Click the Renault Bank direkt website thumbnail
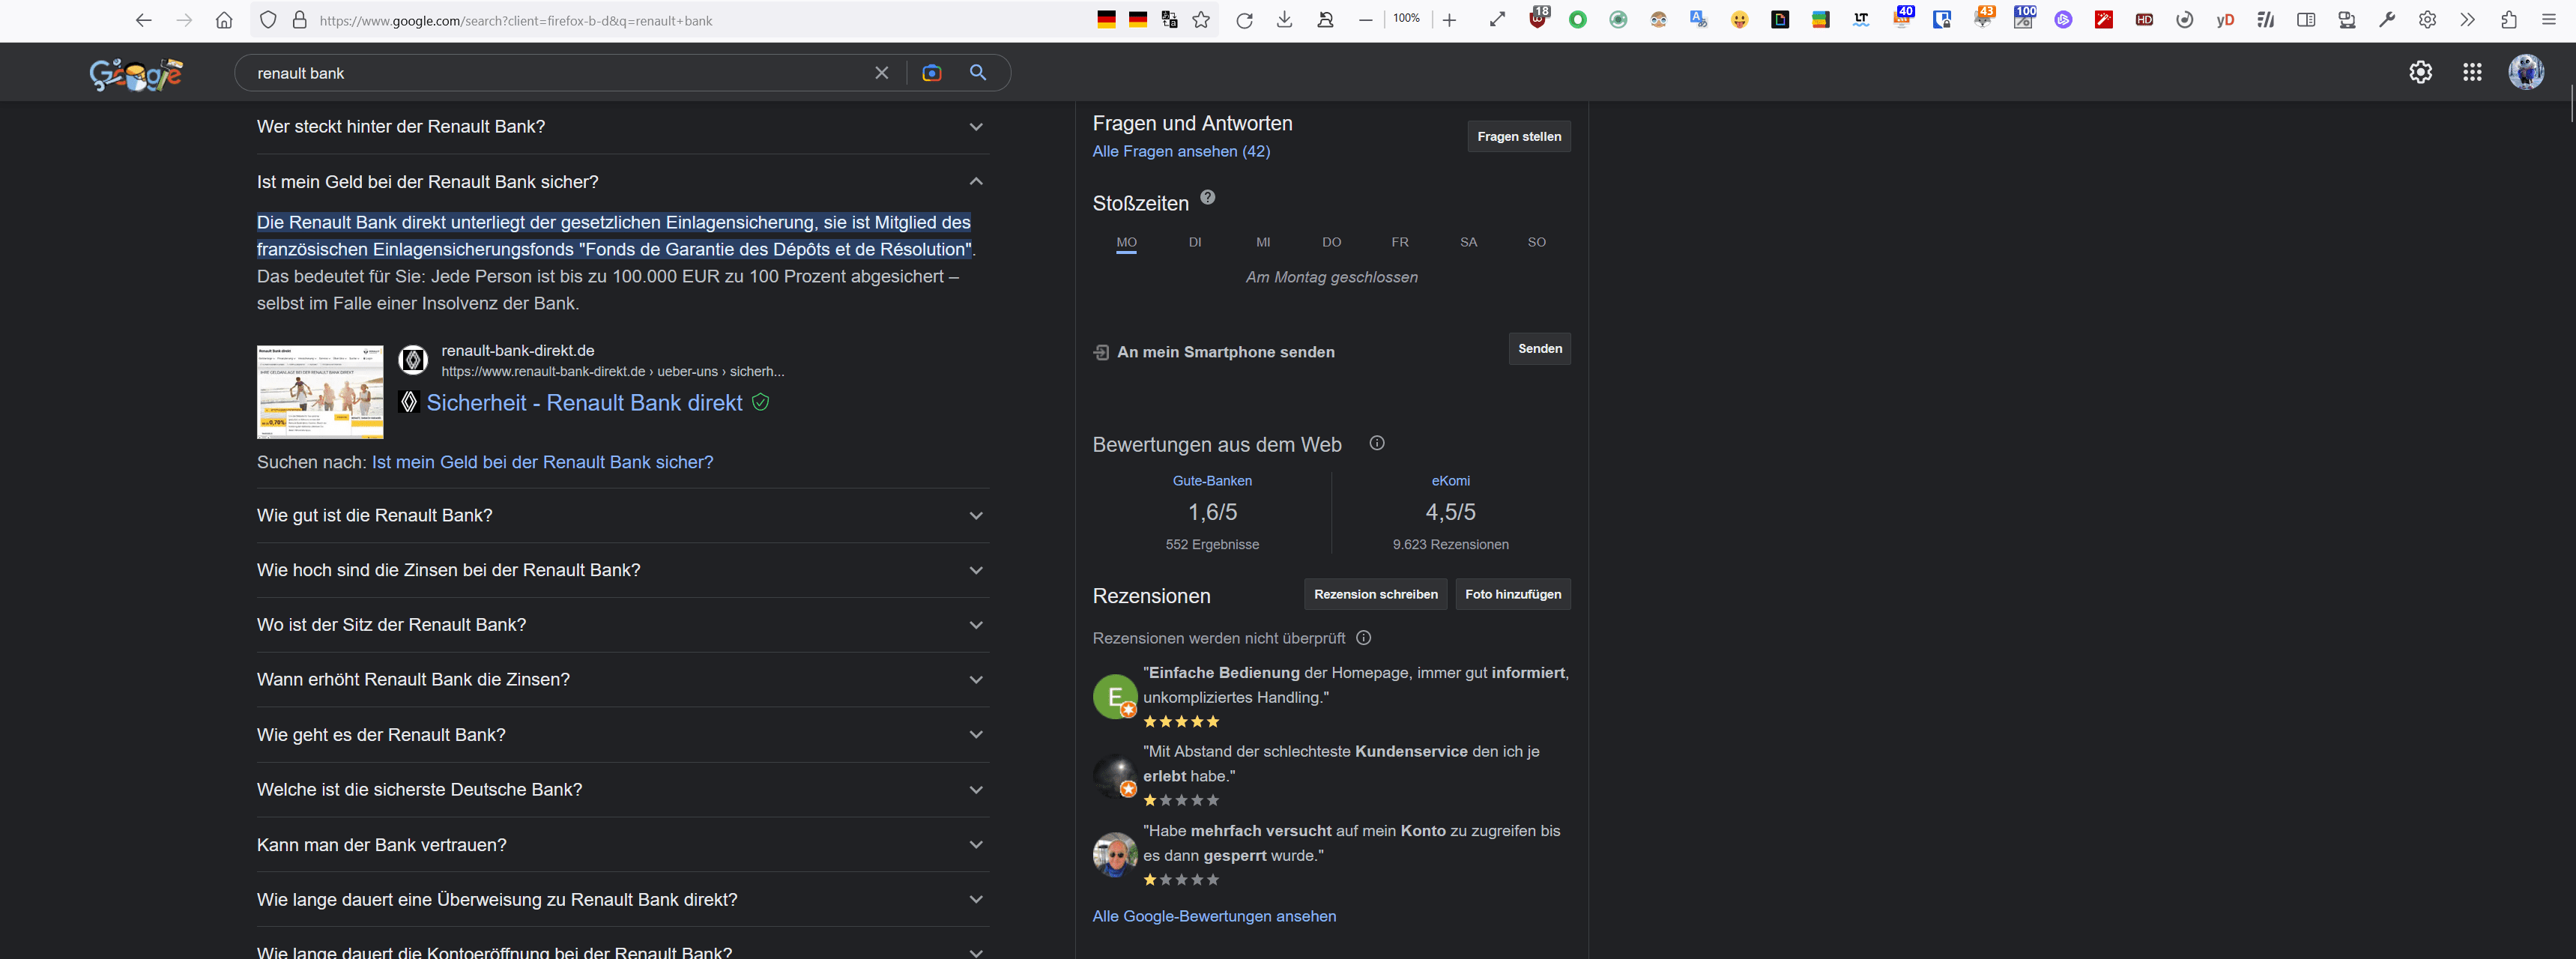The width and height of the screenshot is (2576, 959). pos(320,392)
